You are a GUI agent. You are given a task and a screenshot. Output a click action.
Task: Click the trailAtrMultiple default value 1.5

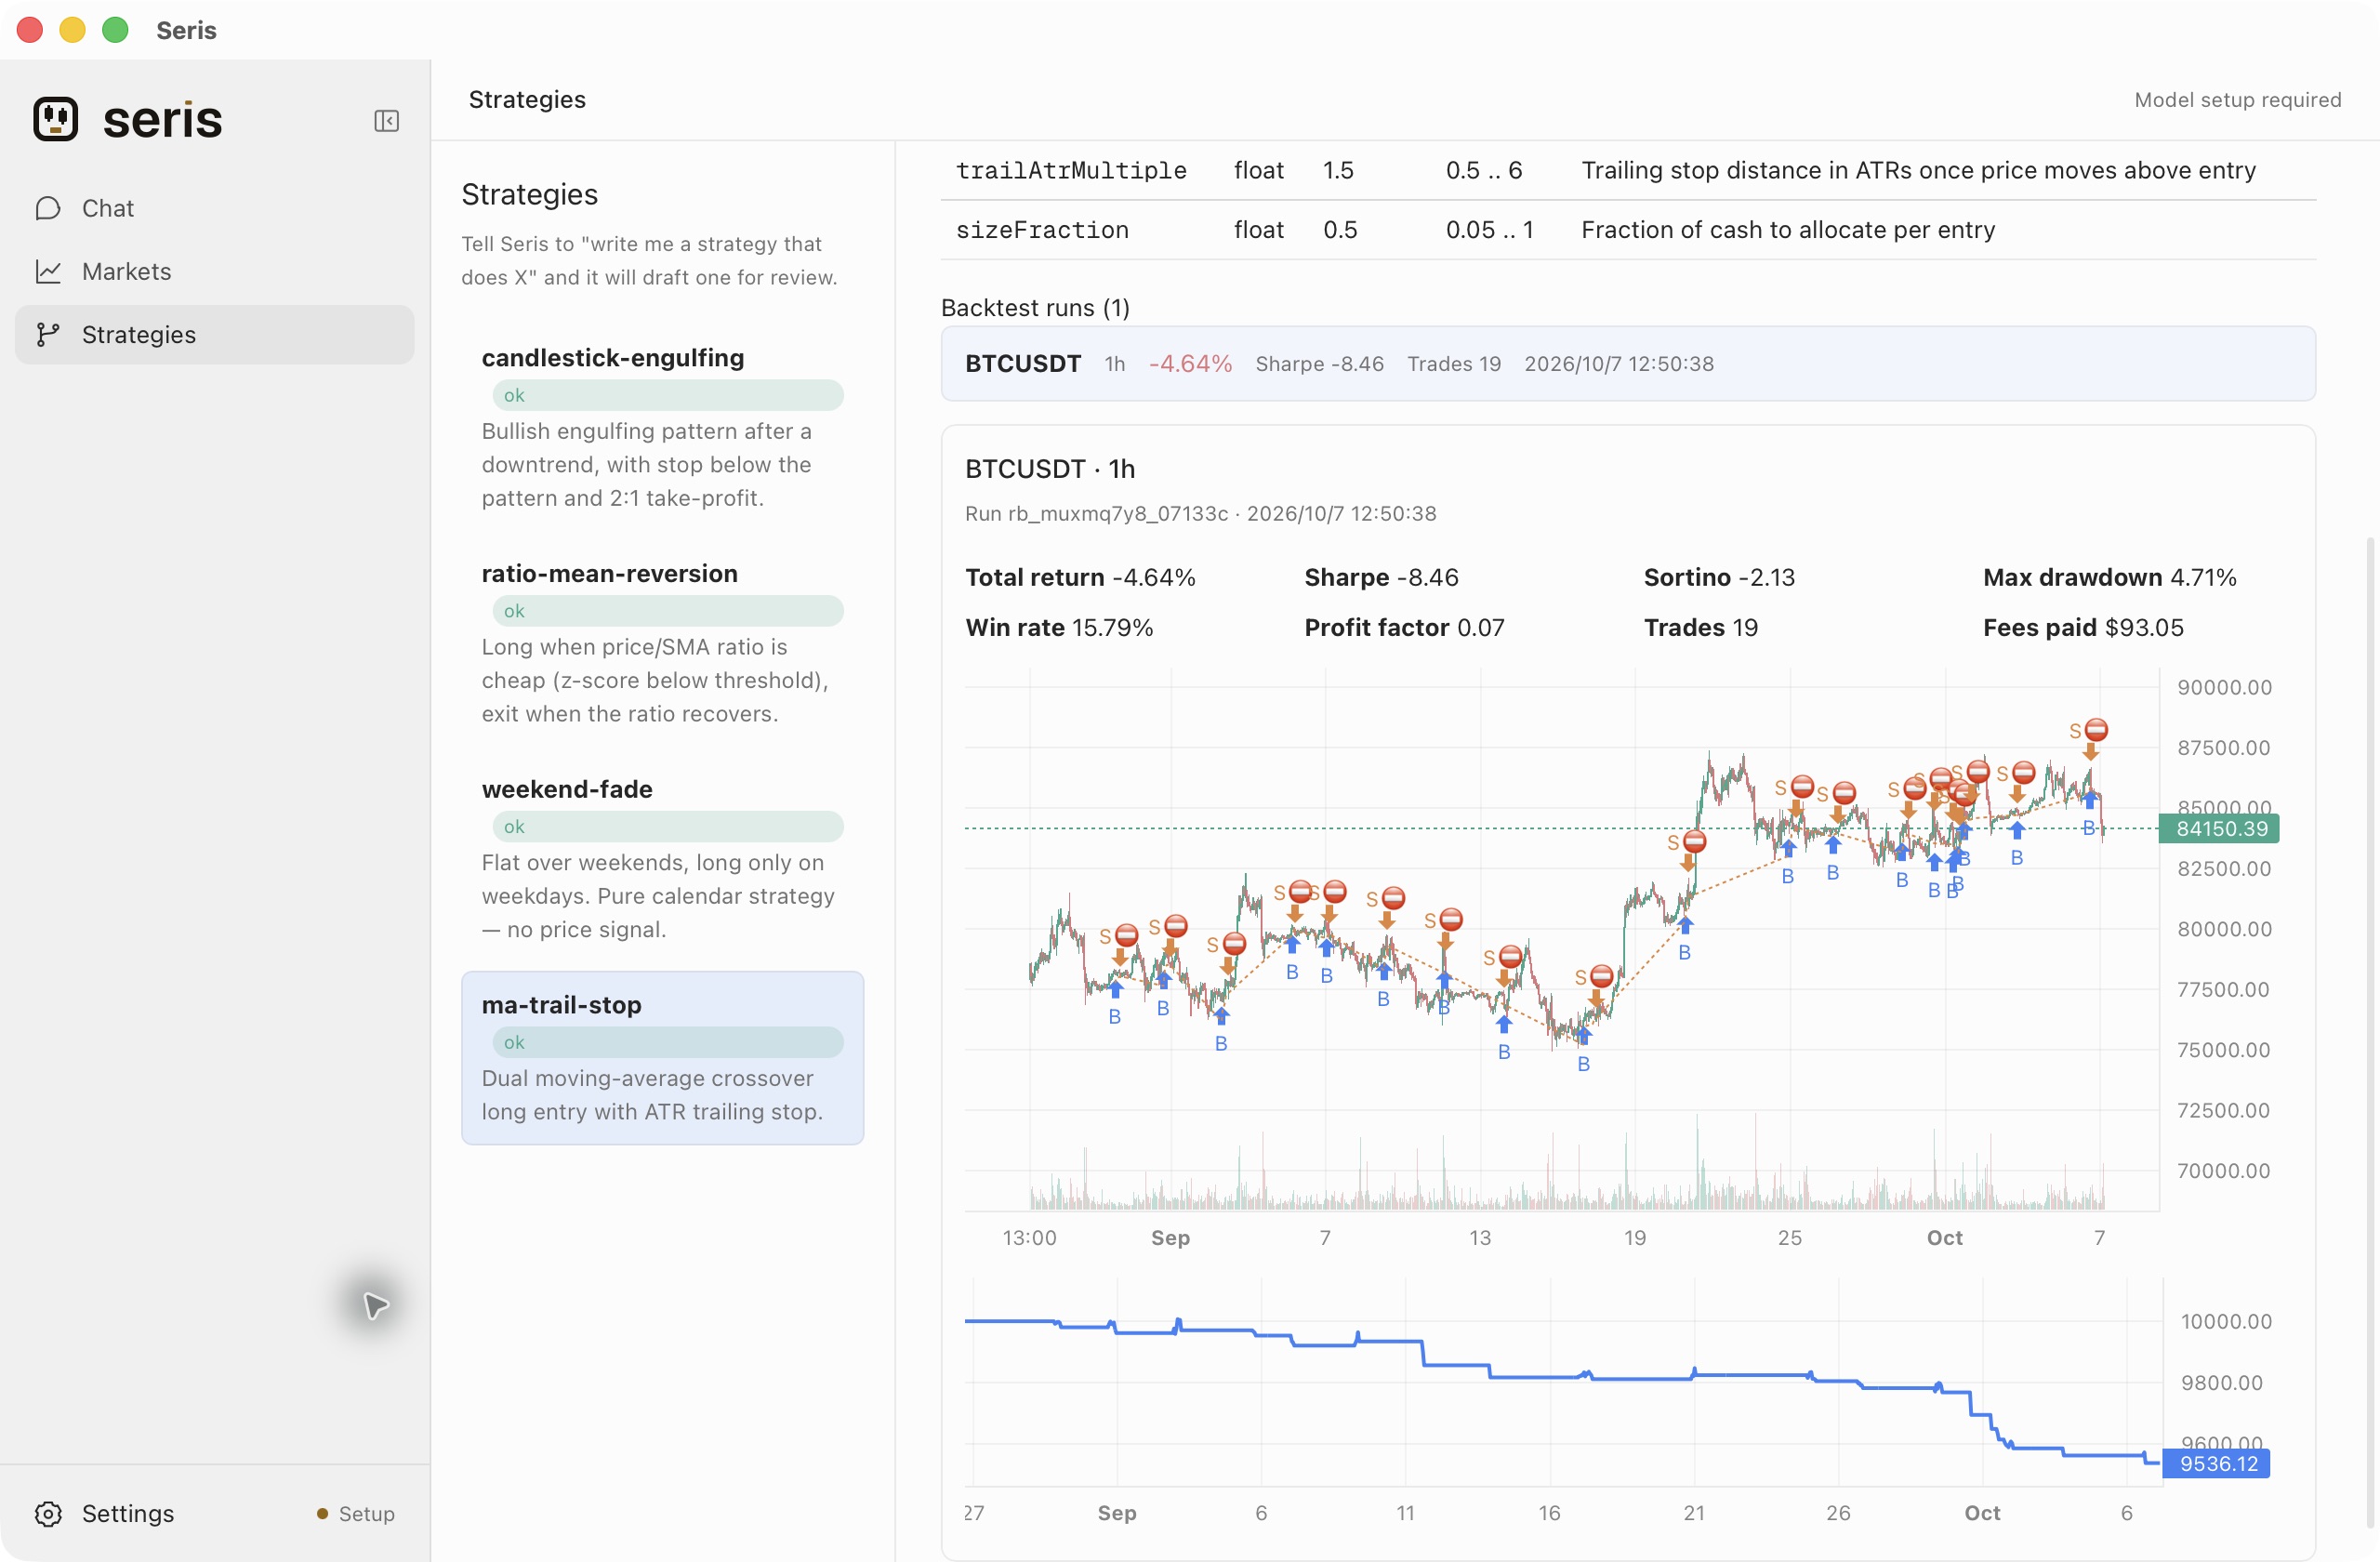tap(1338, 170)
